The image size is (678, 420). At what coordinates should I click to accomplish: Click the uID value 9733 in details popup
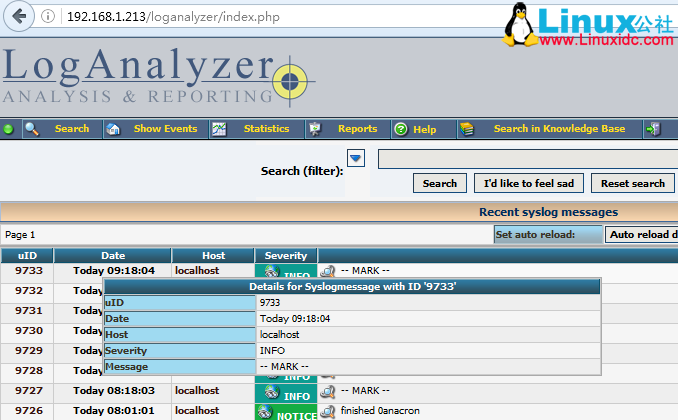270,302
